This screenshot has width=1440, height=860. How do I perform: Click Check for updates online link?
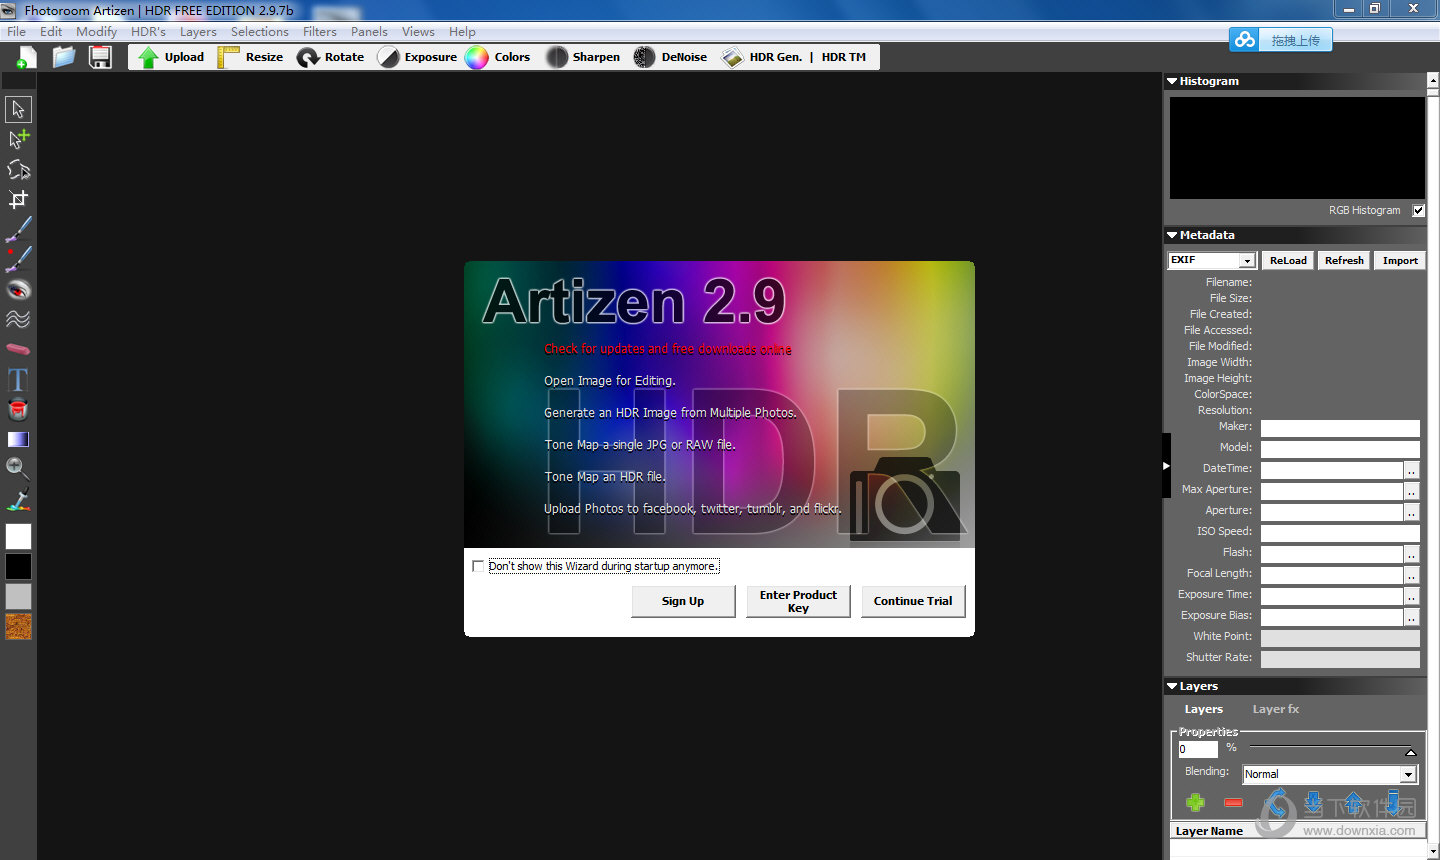point(668,349)
